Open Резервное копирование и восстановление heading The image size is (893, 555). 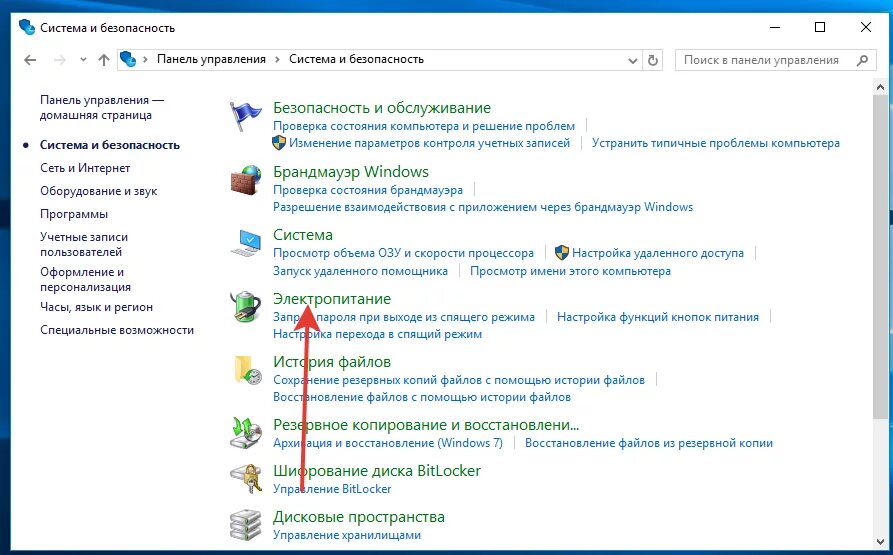[x=426, y=425]
